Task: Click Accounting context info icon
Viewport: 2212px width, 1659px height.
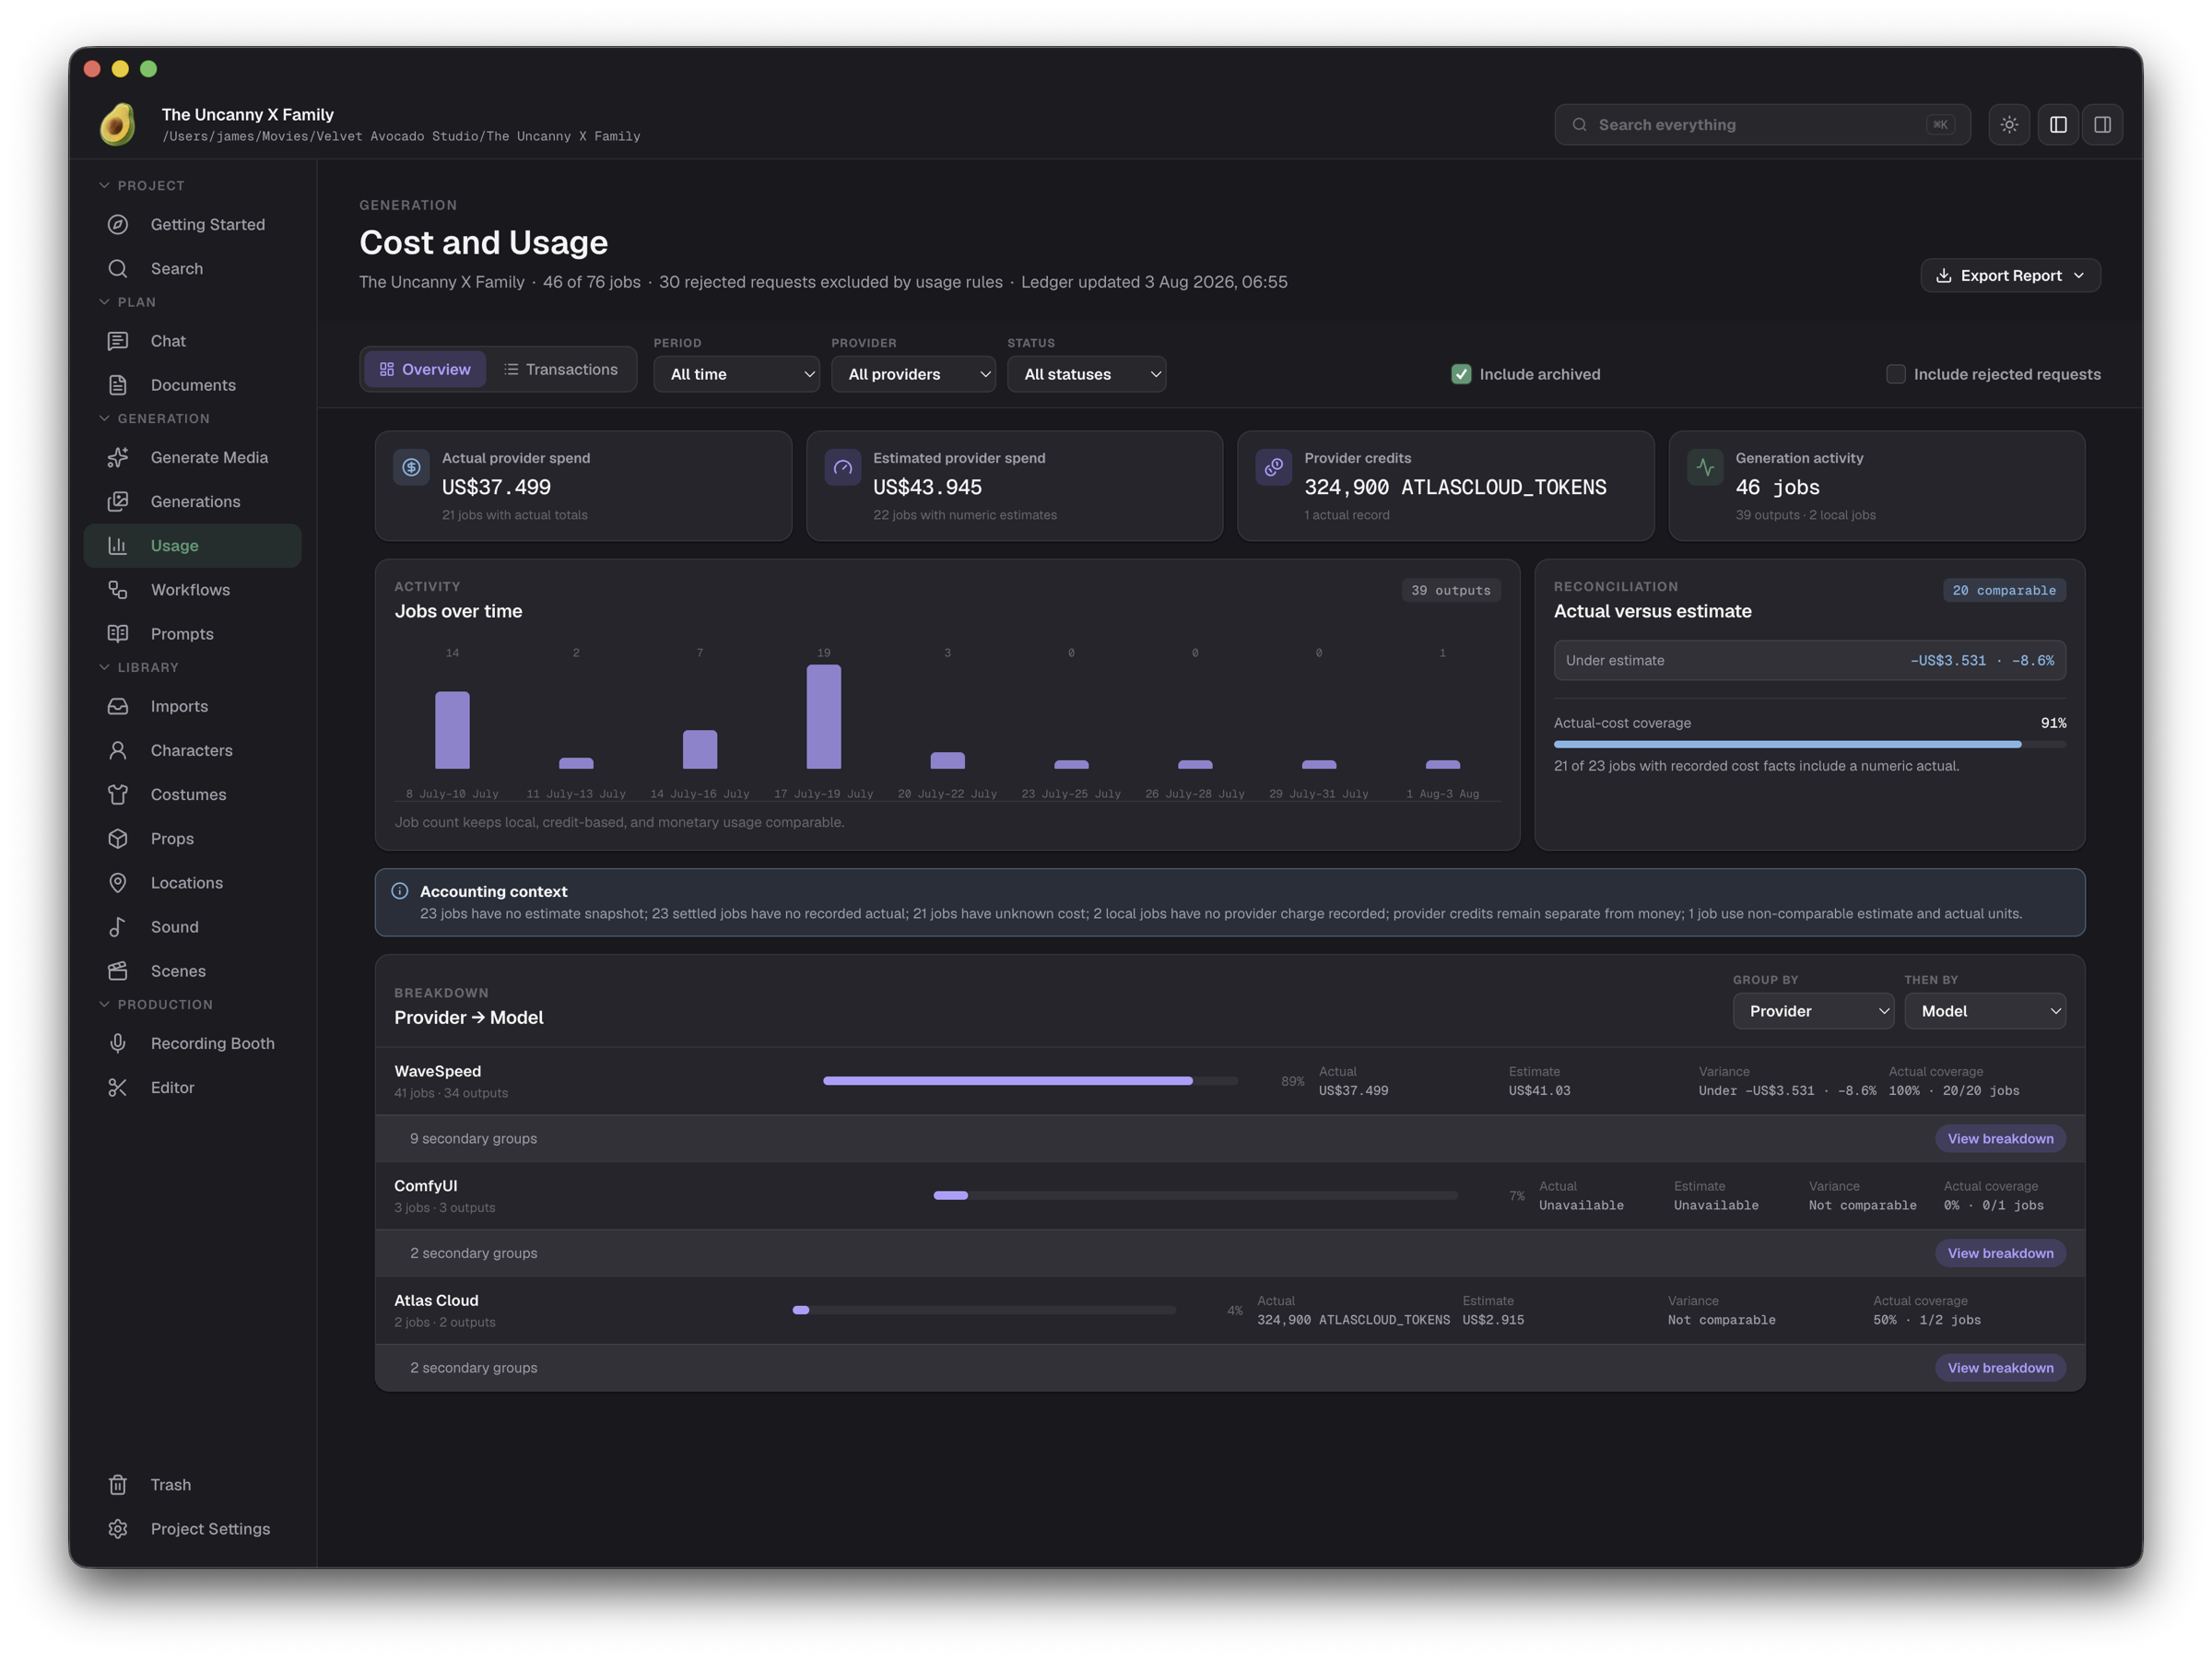Action: 400,890
